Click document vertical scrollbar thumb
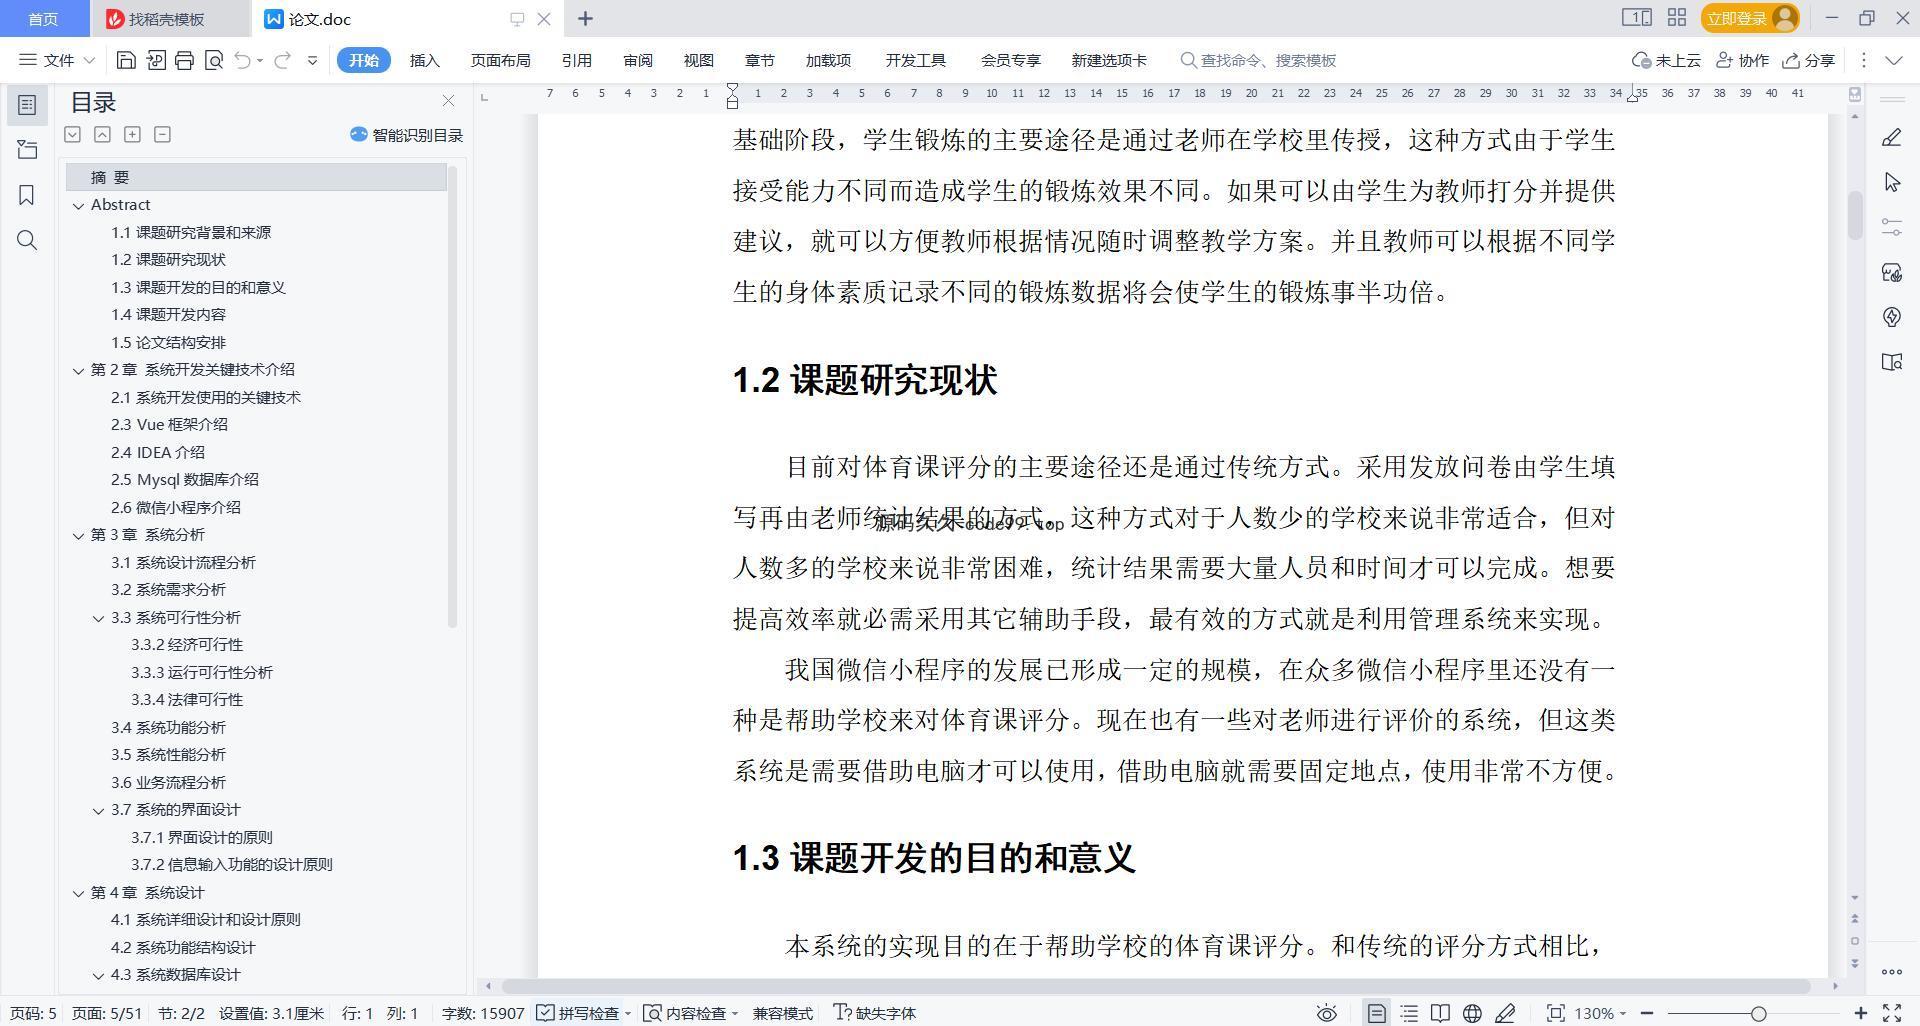Image resolution: width=1920 pixels, height=1026 pixels. tap(1855, 215)
